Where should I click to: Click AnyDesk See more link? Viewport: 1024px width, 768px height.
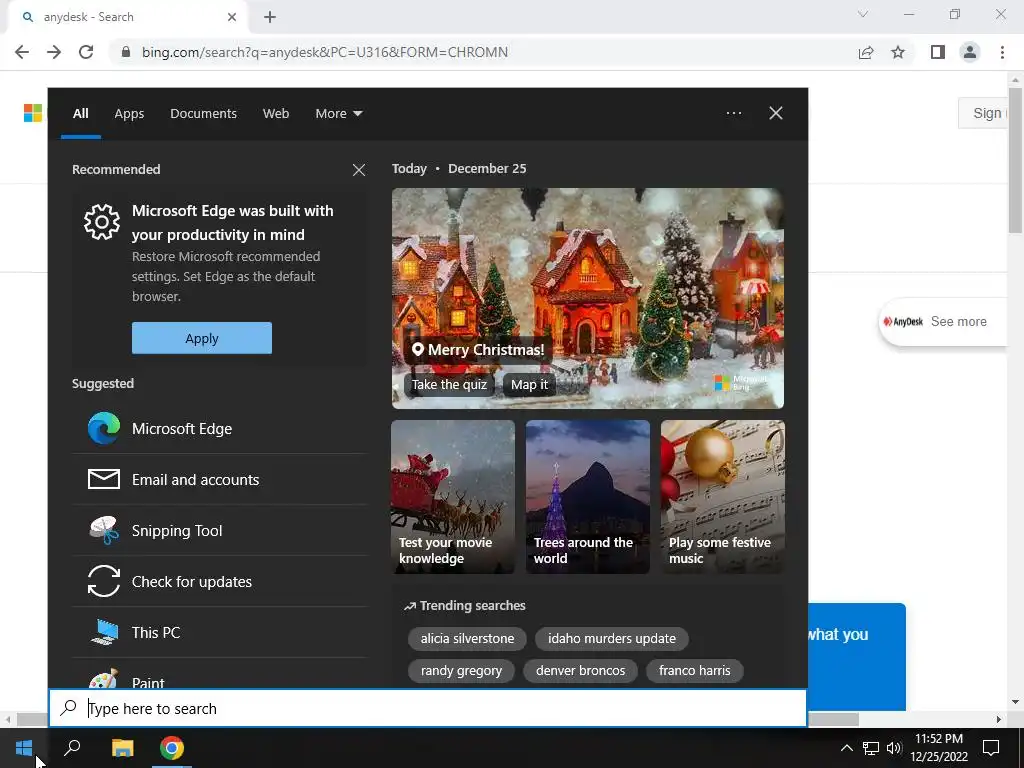coord(943,321)
